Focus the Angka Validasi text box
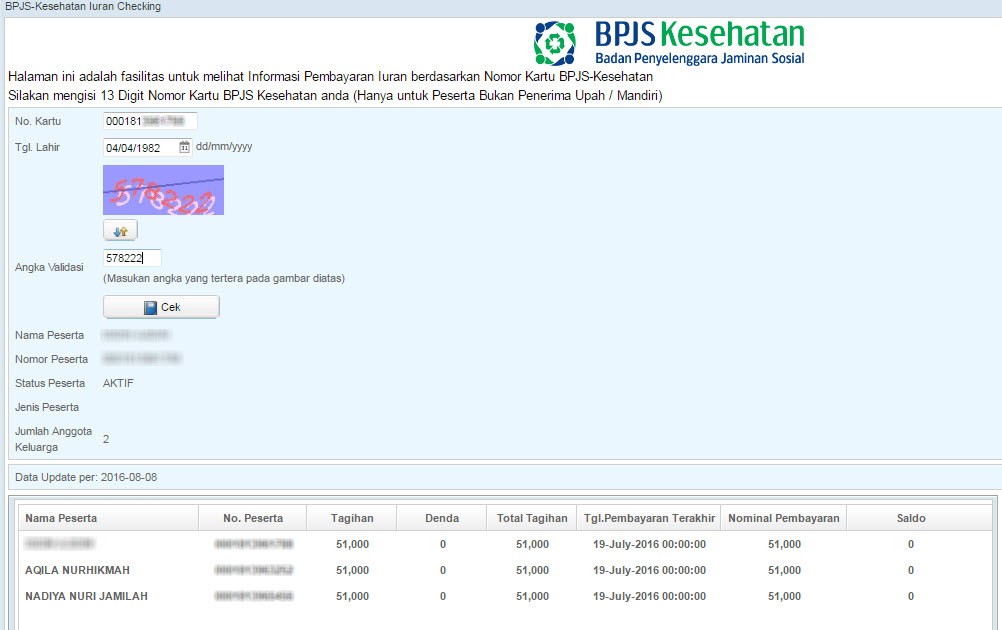 click(x=130, y=257)
